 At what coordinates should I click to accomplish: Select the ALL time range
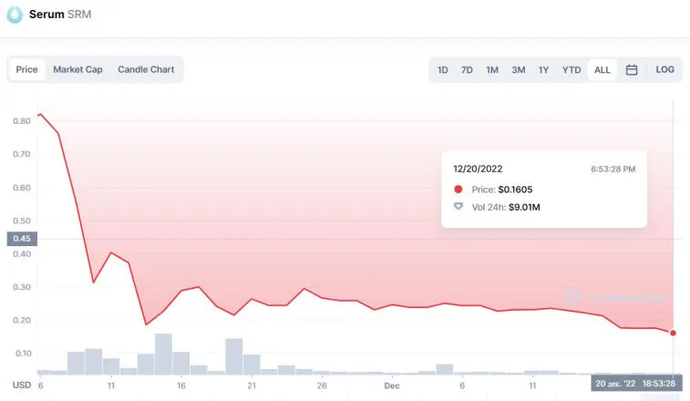(602, 70)
